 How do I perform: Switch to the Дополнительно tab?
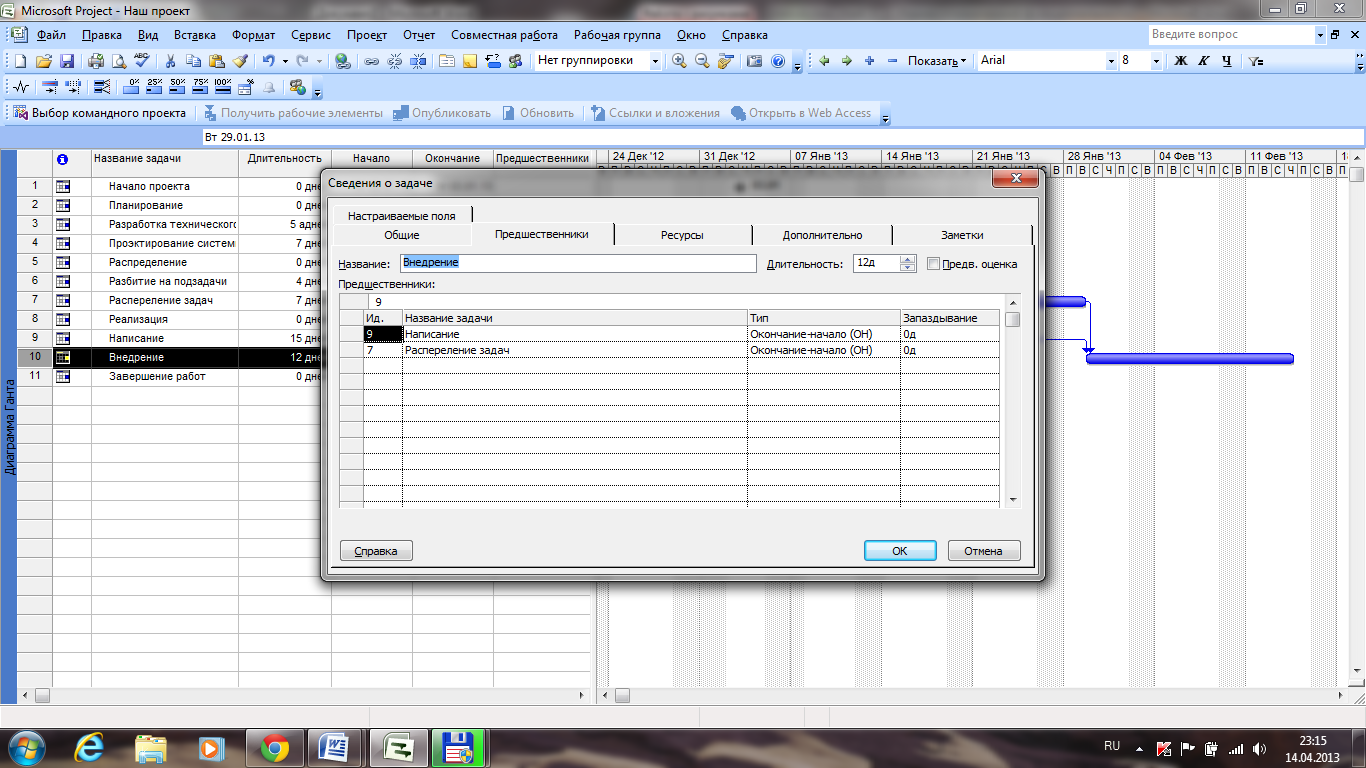click(822, 235)
